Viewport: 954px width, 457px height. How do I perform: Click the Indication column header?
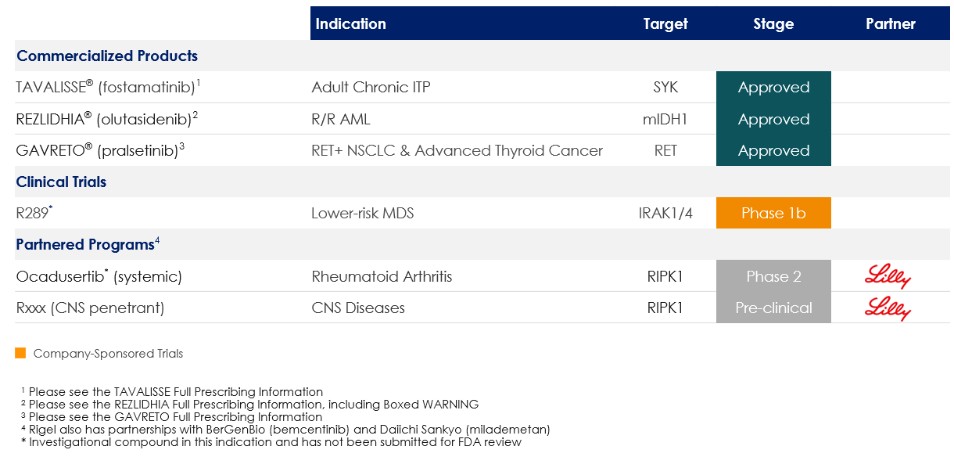350,24
